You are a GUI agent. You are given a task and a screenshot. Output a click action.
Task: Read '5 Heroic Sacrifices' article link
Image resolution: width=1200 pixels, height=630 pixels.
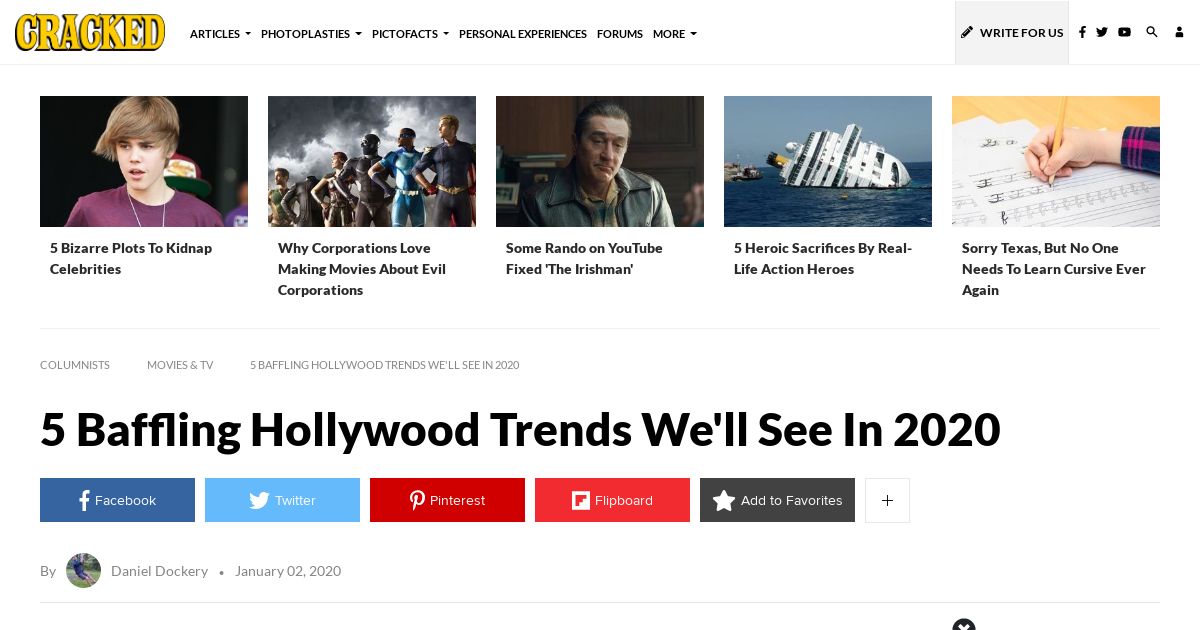pos(823,258)
